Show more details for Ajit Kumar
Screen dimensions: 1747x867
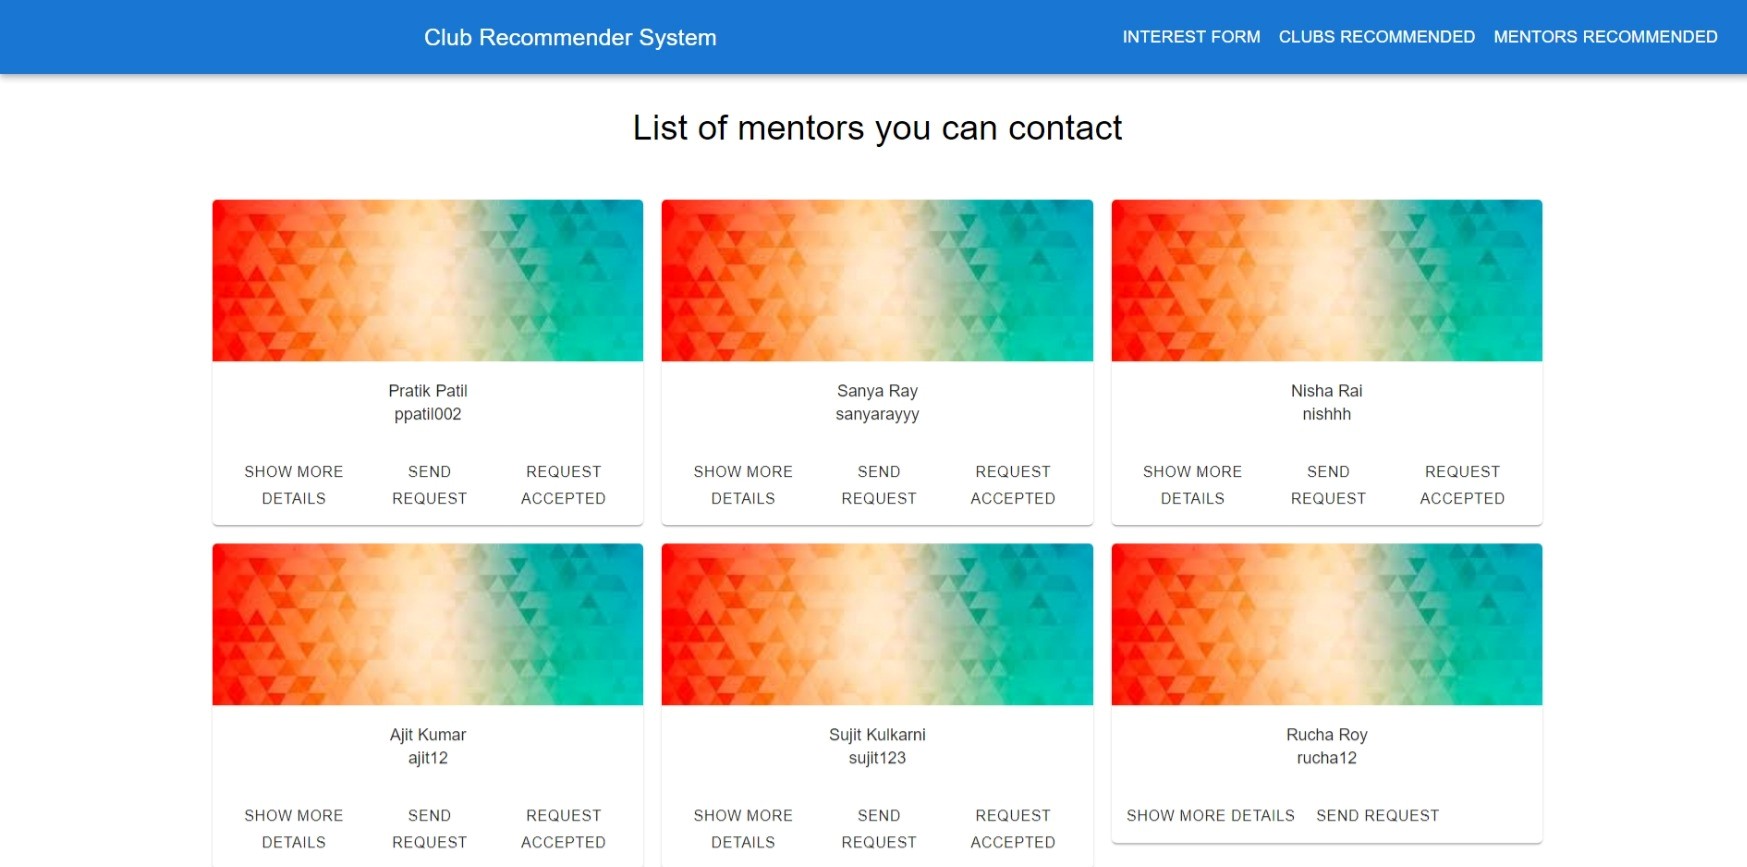(293, 828)
